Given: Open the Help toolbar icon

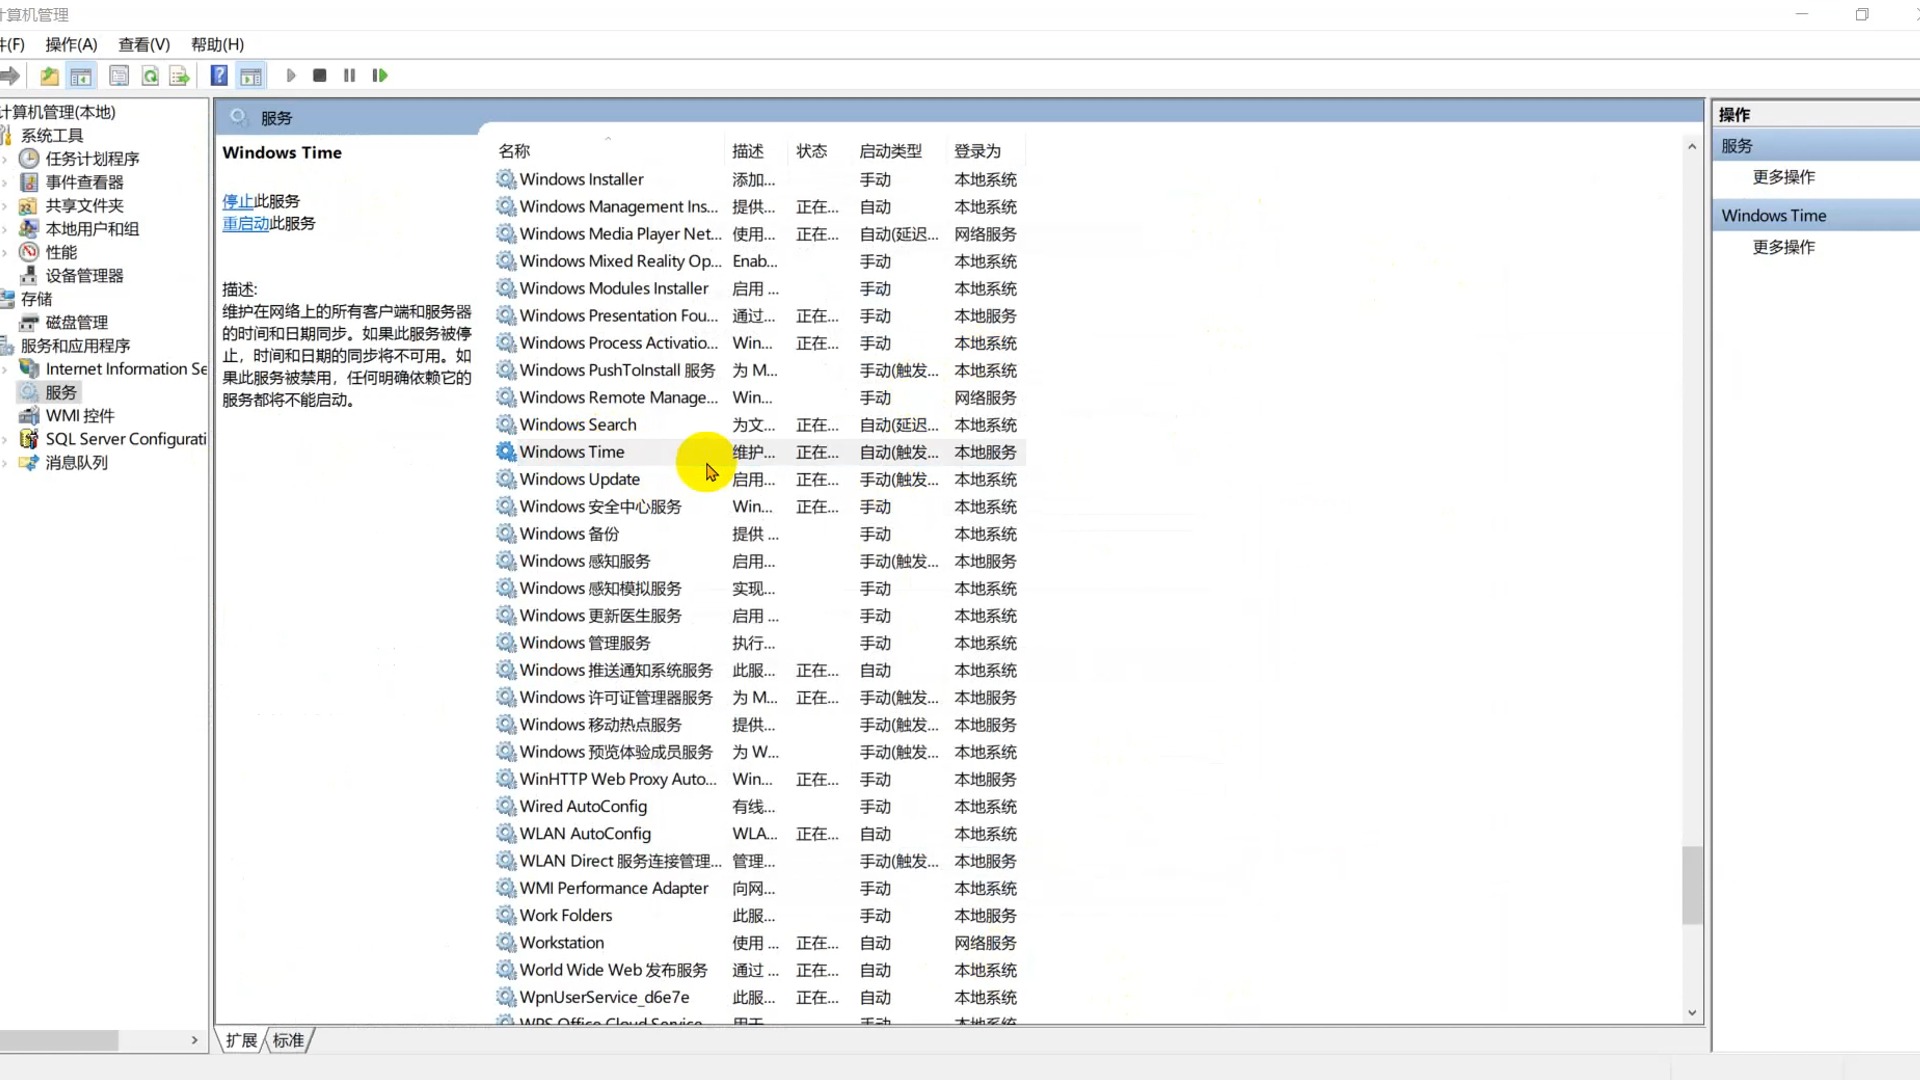Looking at the screenshot, I should 219,76.
